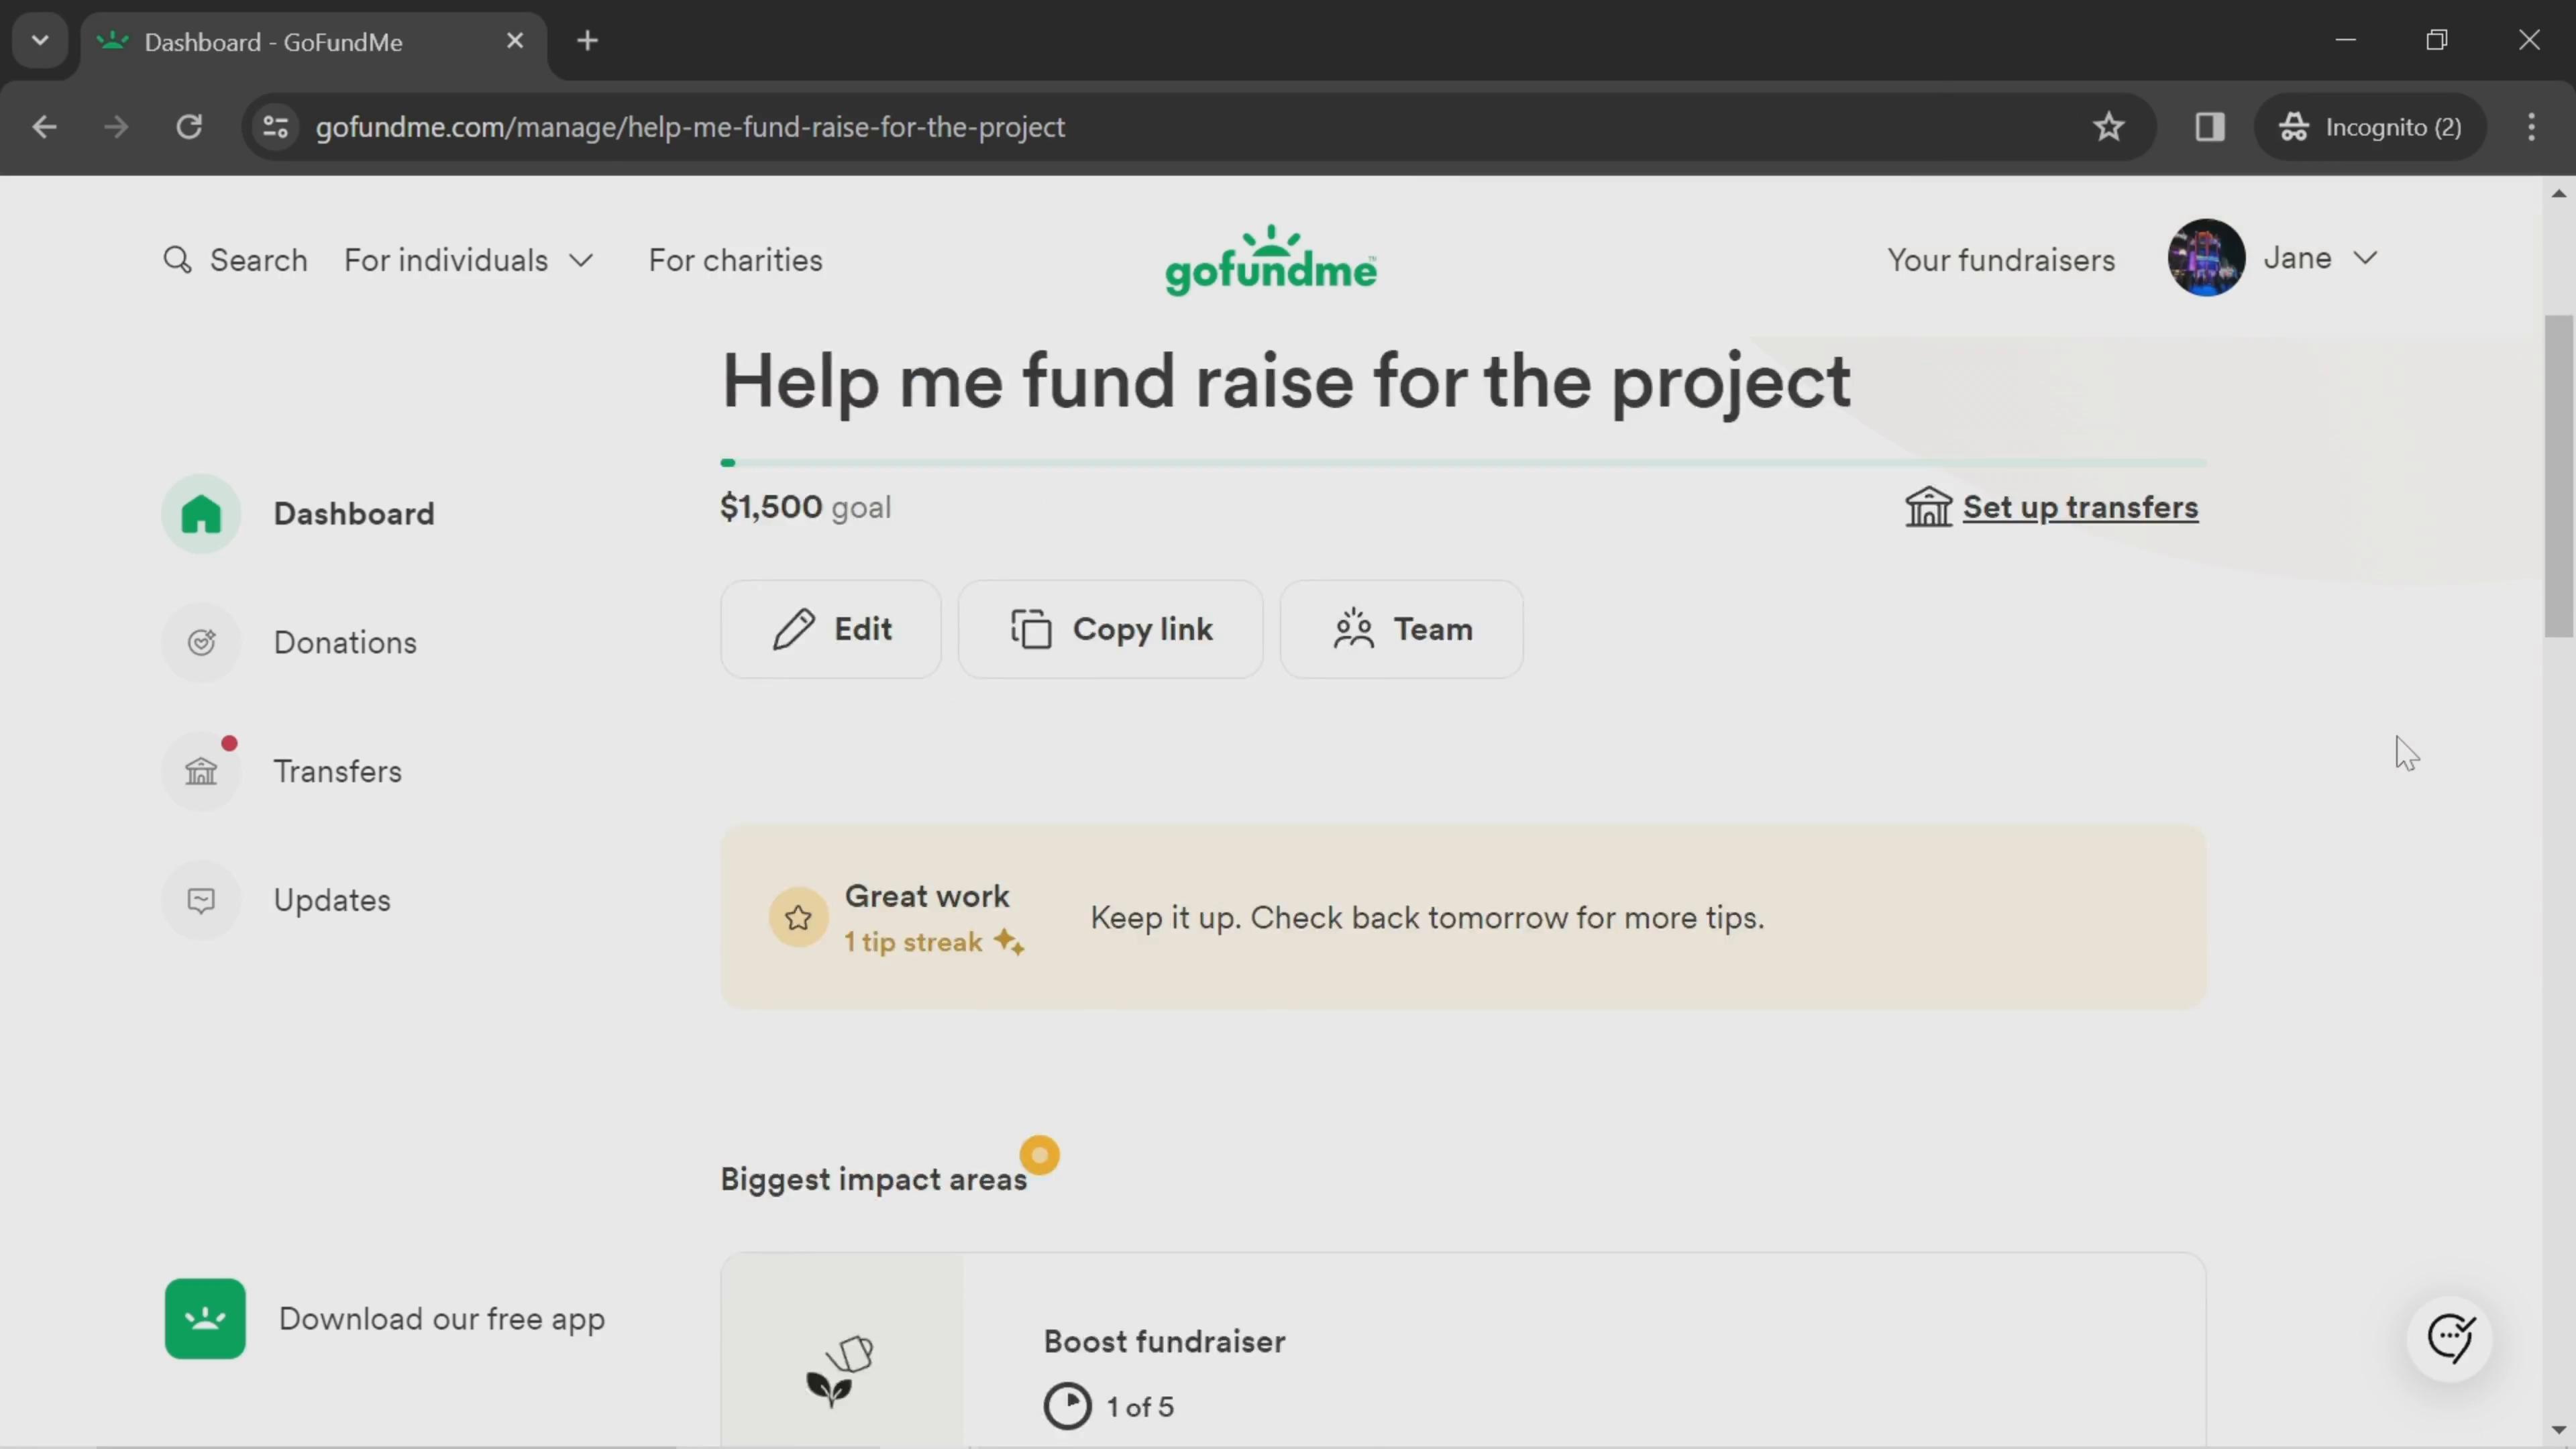Select the Donations target icon

tap(202, 642)
